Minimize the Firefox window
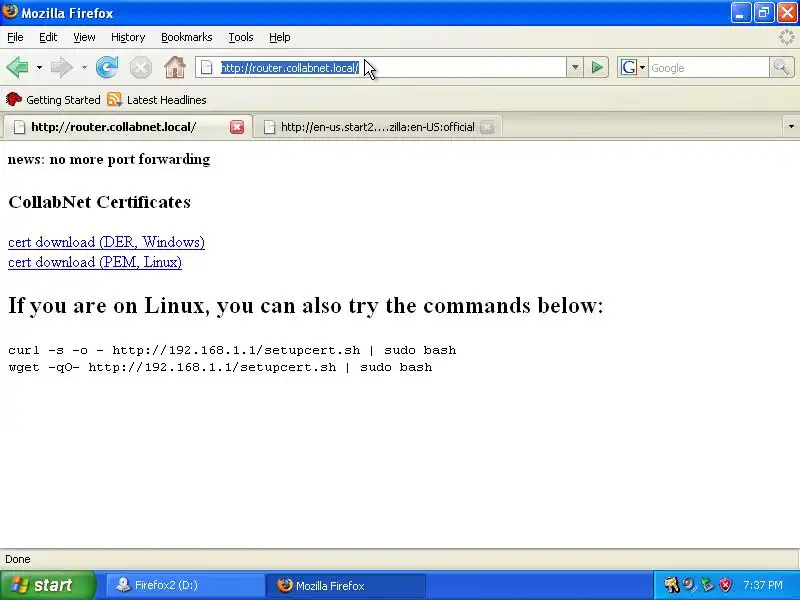This screenshot has height=600, width=800. click(x=740, y=13)
